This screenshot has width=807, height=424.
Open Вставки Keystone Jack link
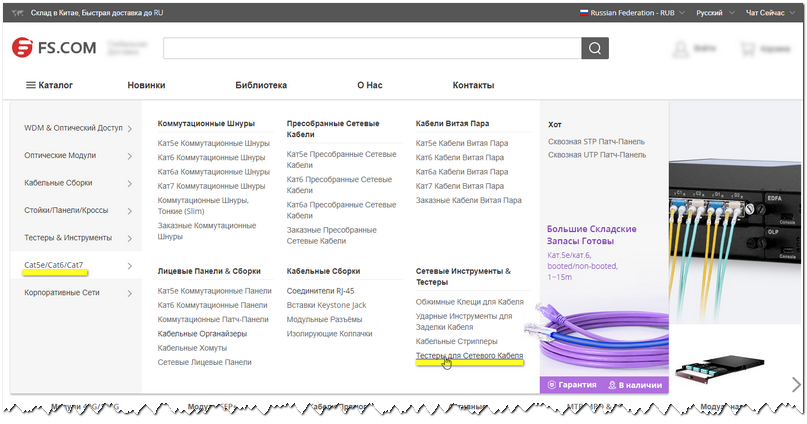tap(326, 305)
